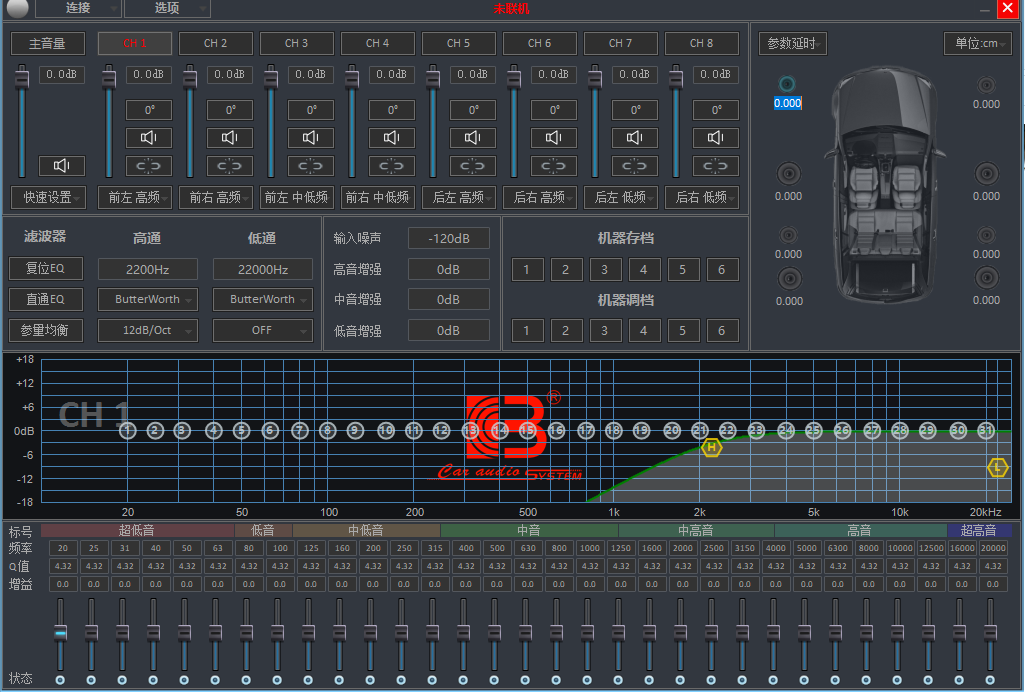The width and height of the screenshot is (1025, 692).
Task: Toggle CH 1 phase 0° button
Action: pyautogui.click(x=148, y=110)
